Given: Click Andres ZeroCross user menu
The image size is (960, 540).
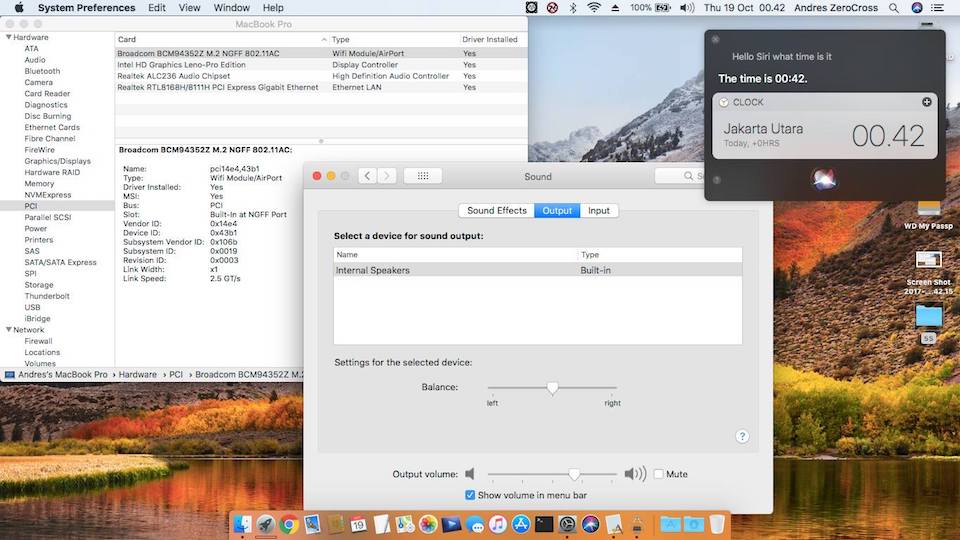Looking at the screenshot, I should [x=836, y=8].
